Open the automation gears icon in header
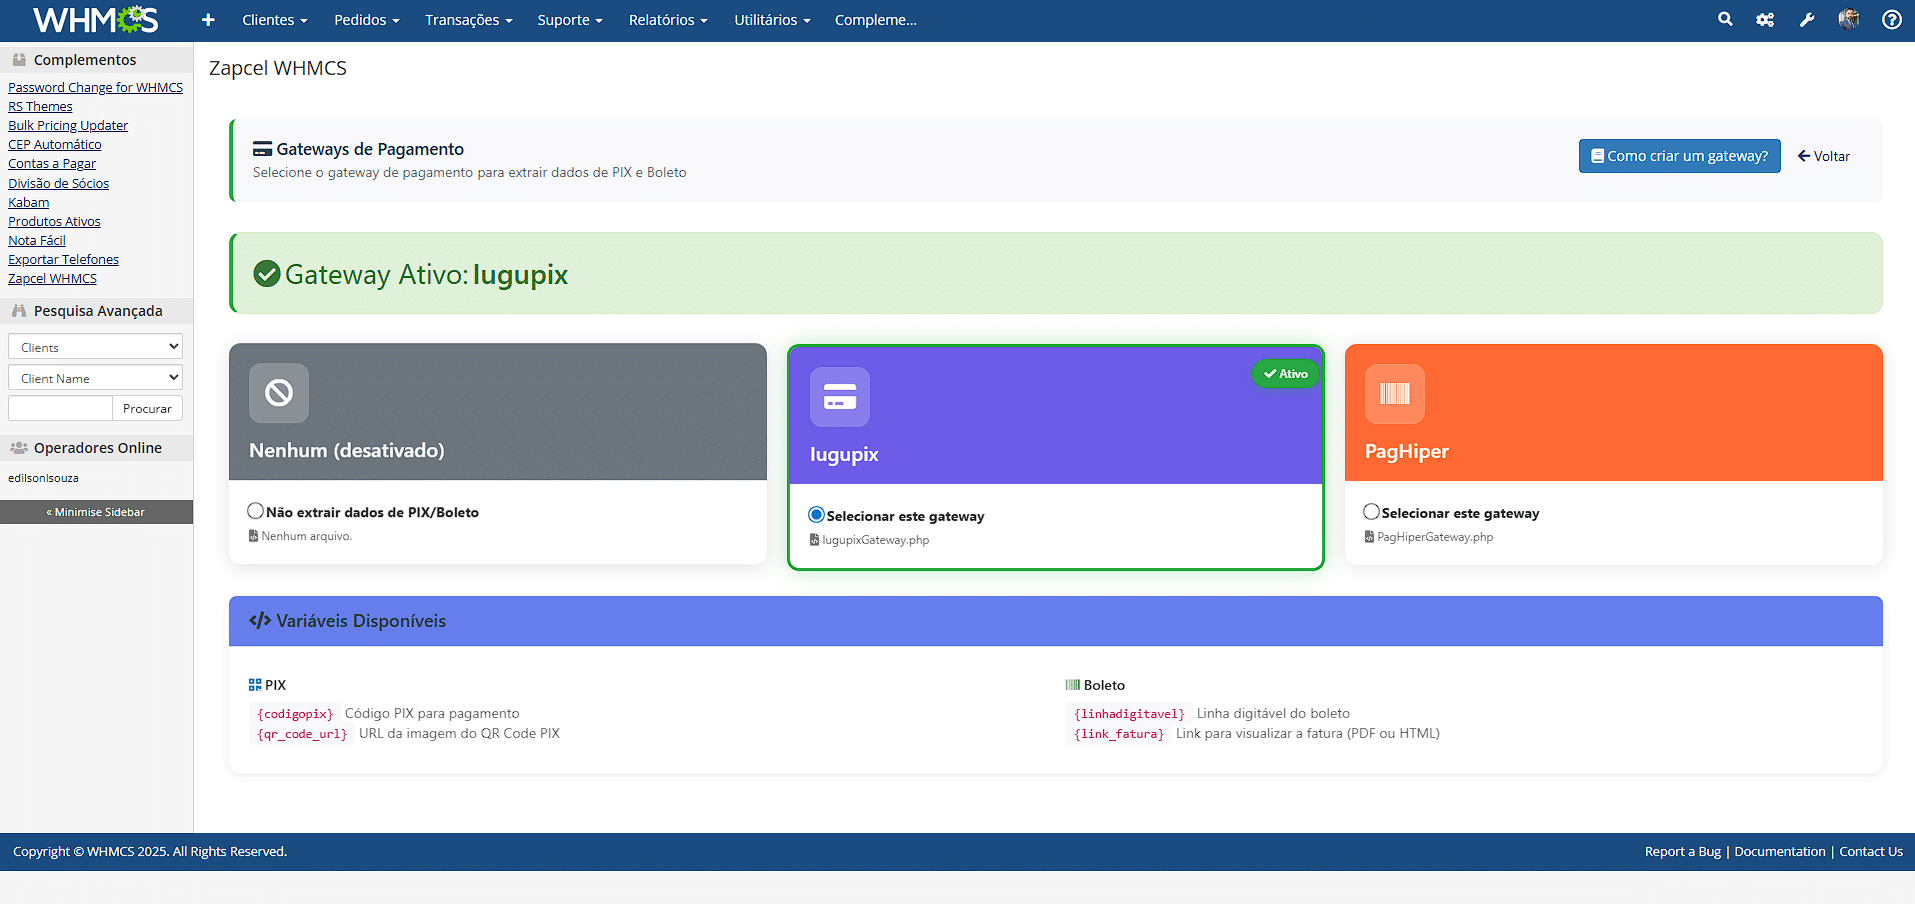Image resolution: width=1915 pixels, height=904 pixels. (x=1765, y=20)
